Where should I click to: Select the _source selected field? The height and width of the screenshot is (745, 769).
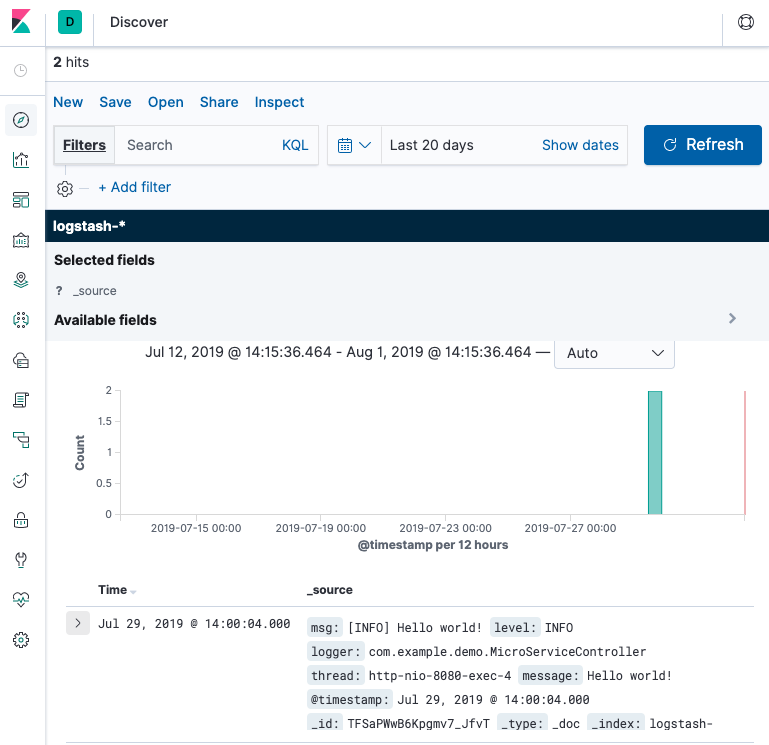tap(95, 291)
